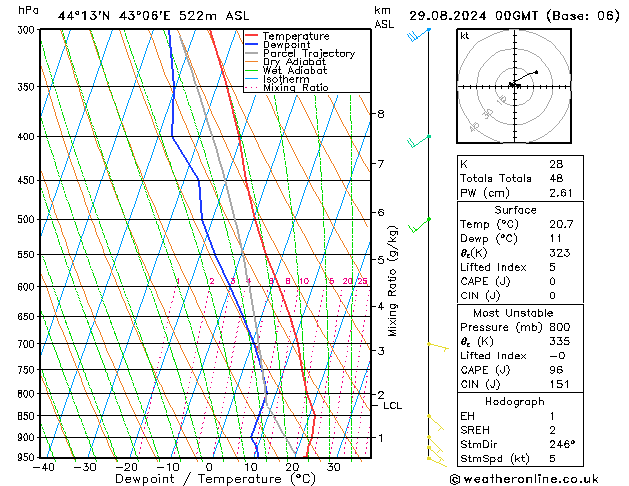Click the K index value 28

556,164
